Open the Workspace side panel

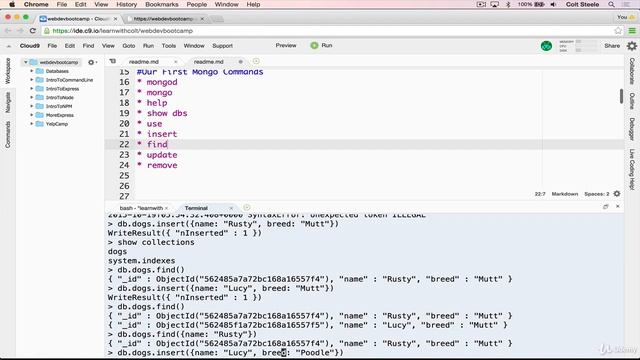point(8,71)
